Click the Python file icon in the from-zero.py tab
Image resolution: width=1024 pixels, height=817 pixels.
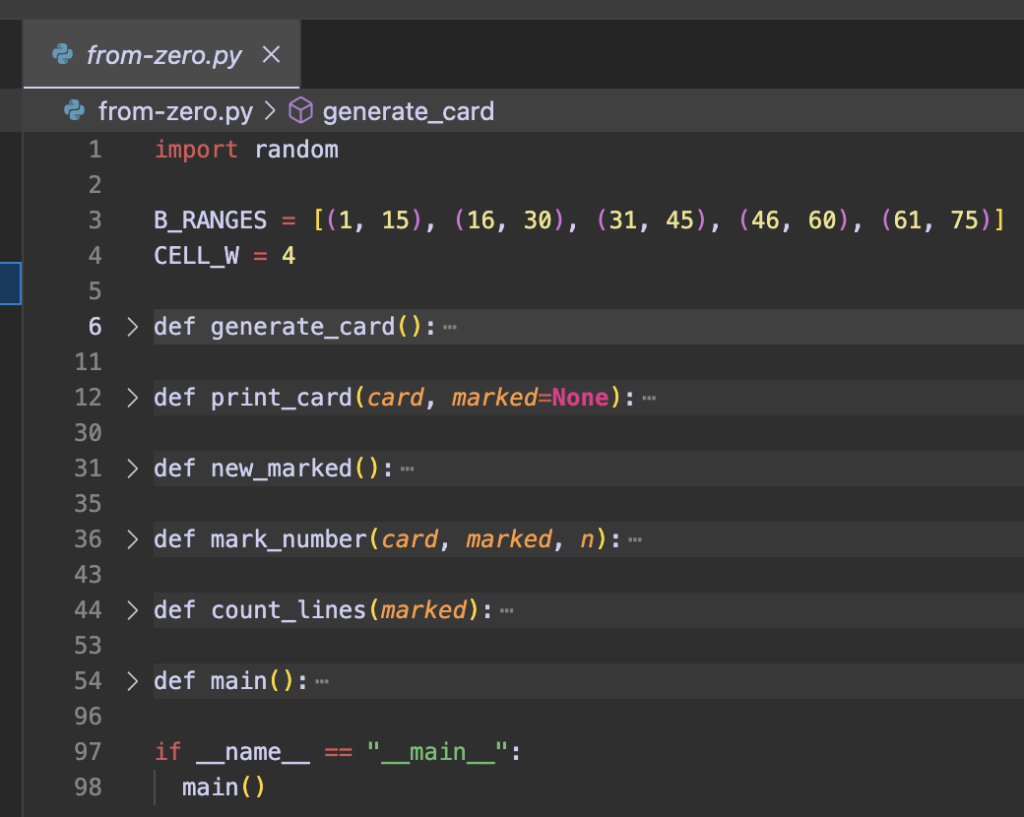(63, 55)
